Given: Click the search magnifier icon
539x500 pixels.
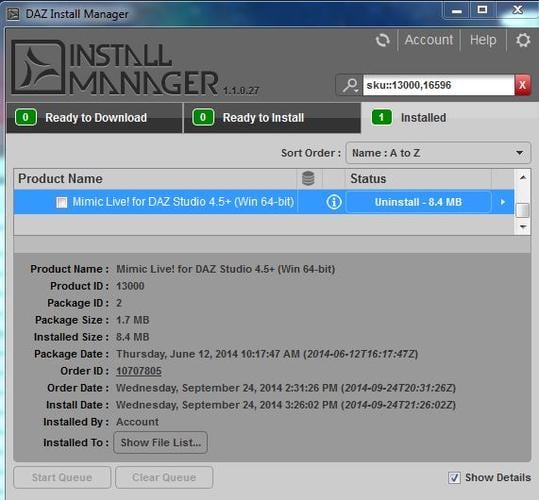Looking at the screenshot, I should click(349, 85).
